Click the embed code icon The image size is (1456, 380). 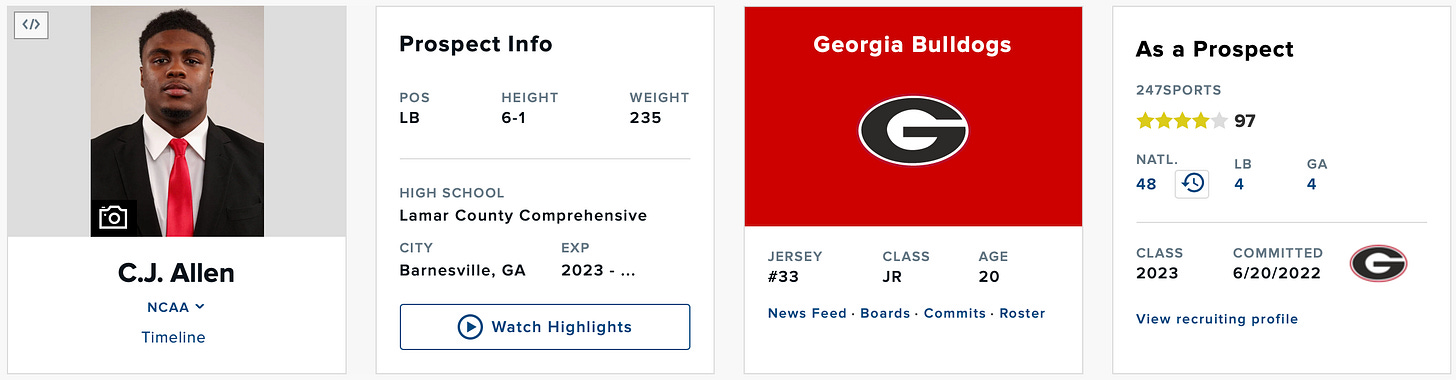coord(31,25)
